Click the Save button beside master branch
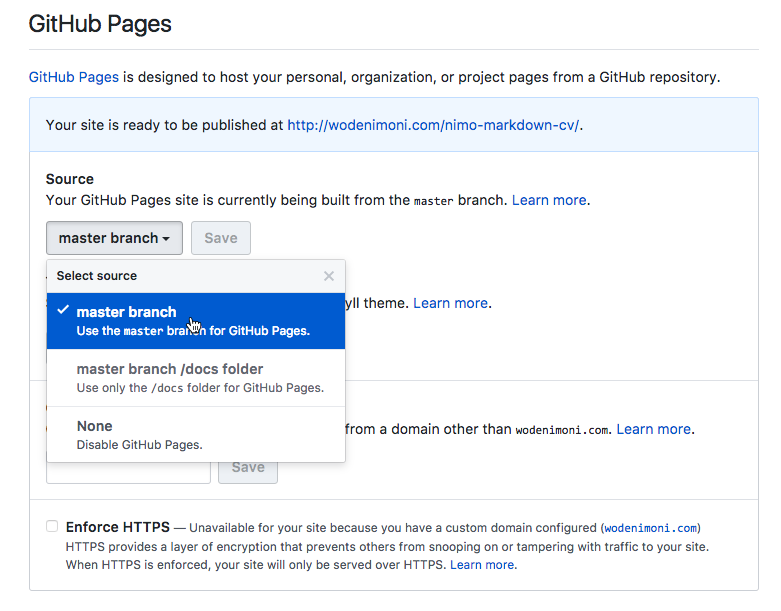Screen dimensions: 781x611 (x=221, y=238)
